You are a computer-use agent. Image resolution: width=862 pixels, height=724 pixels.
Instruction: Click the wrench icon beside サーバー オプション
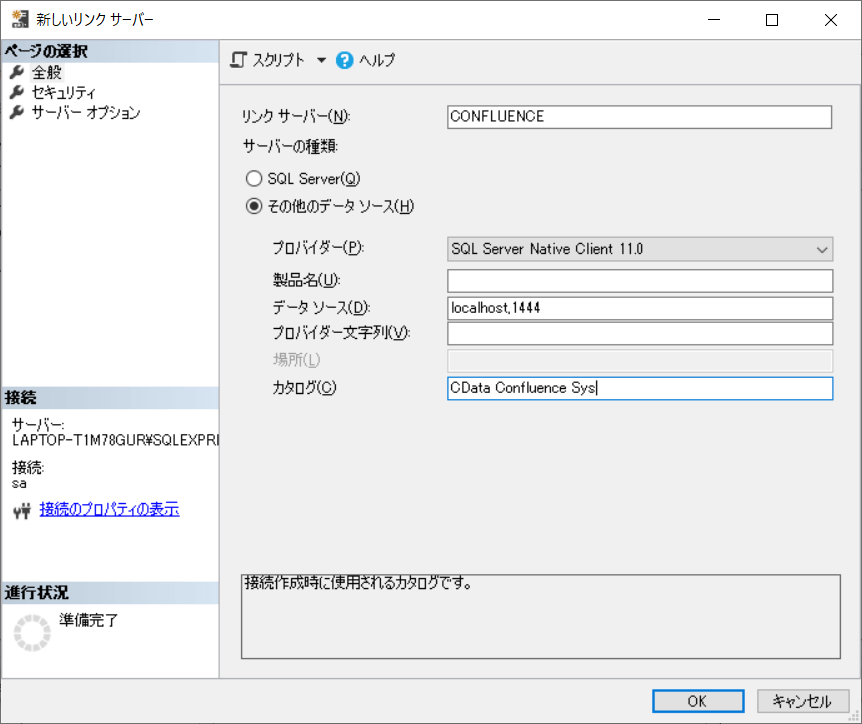(x=17, y=113)
